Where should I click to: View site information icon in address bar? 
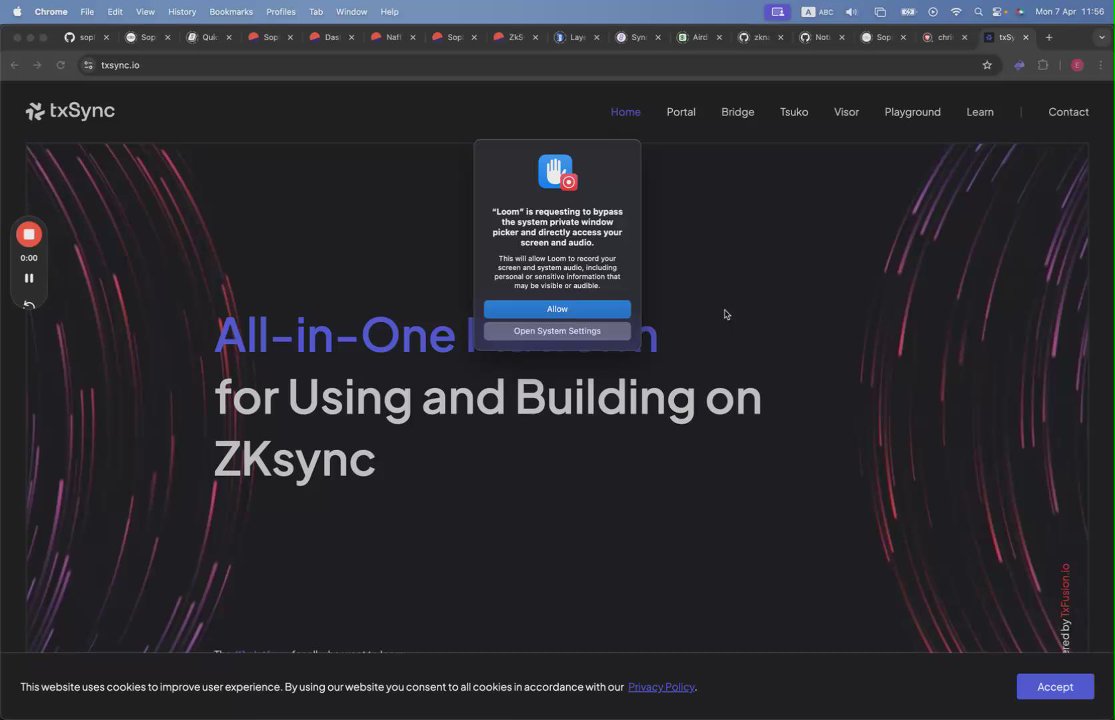pyautogui.click(x=88, y=65)
